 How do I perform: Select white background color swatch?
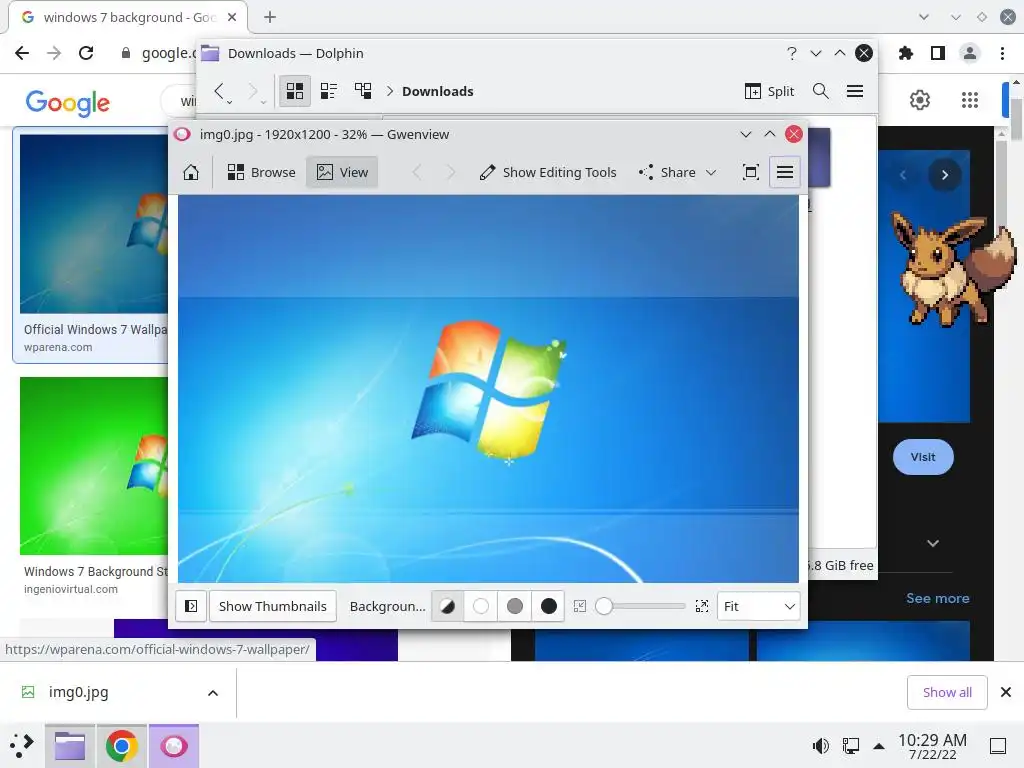(x=481, y=606)
